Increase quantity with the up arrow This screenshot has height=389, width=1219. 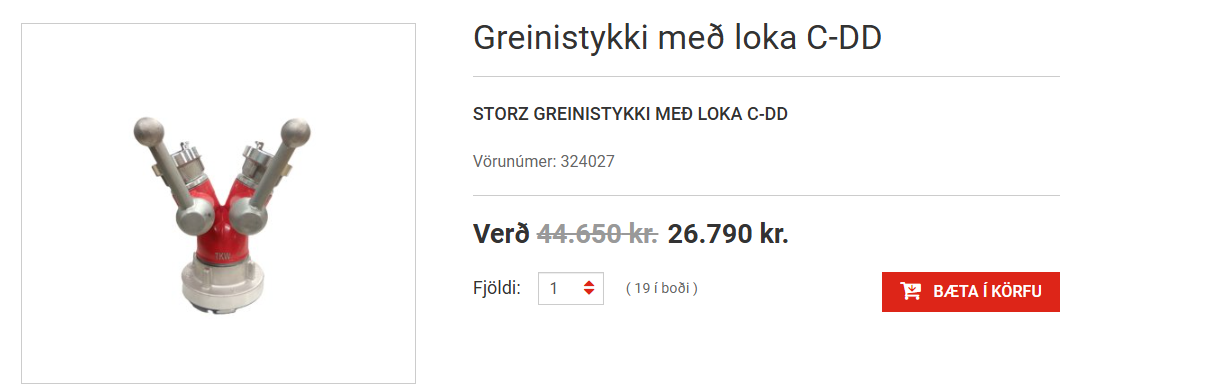click(x=589, y=284)
